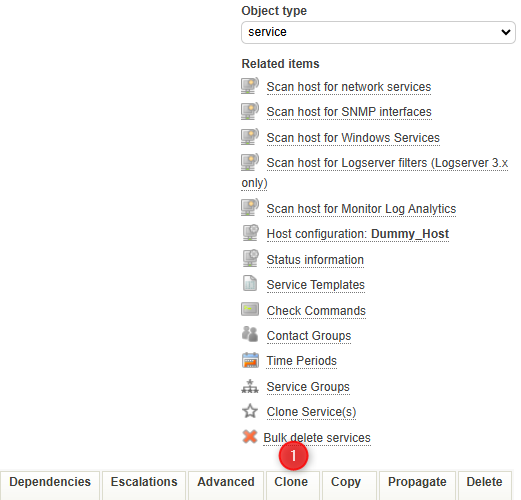Viewport: 521px width, 500px height.
Task: Click the Contact Groups people icon
Action: (x=250, y=334)
